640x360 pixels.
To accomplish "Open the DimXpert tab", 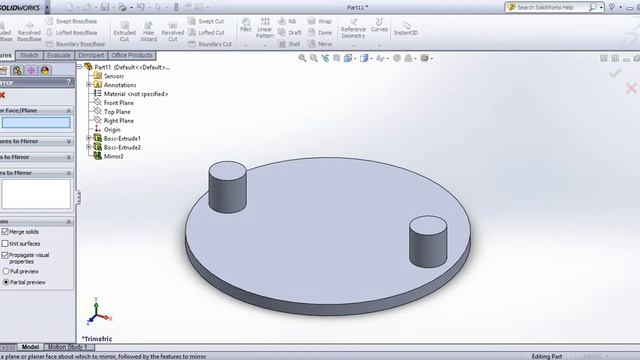I will [x=91, y=55].
